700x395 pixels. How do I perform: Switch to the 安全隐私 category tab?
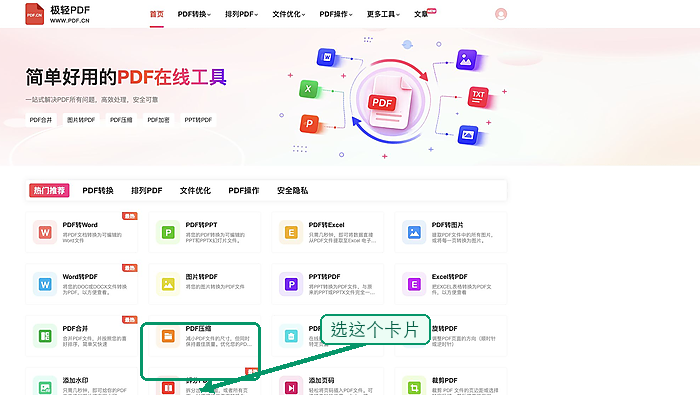pos(292,191)
